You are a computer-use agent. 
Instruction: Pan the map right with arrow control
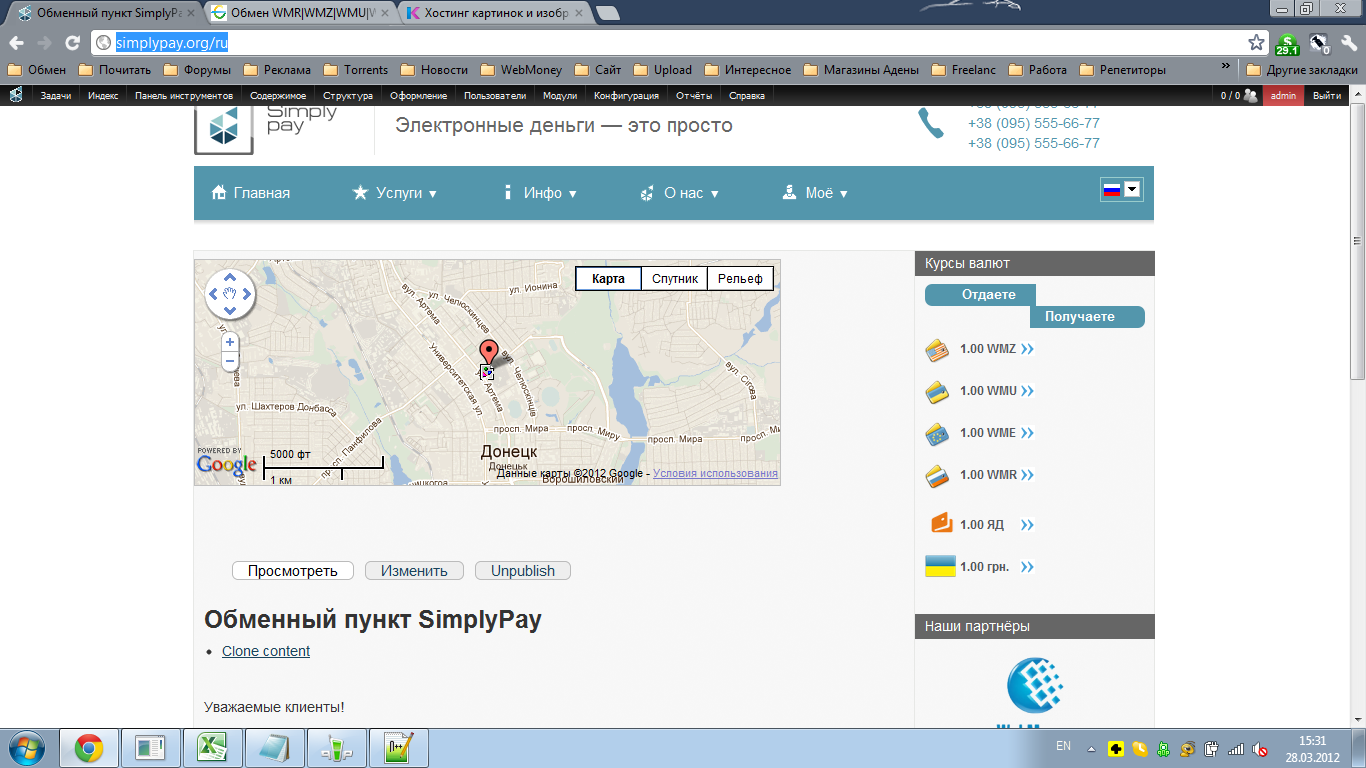(247, 294)
